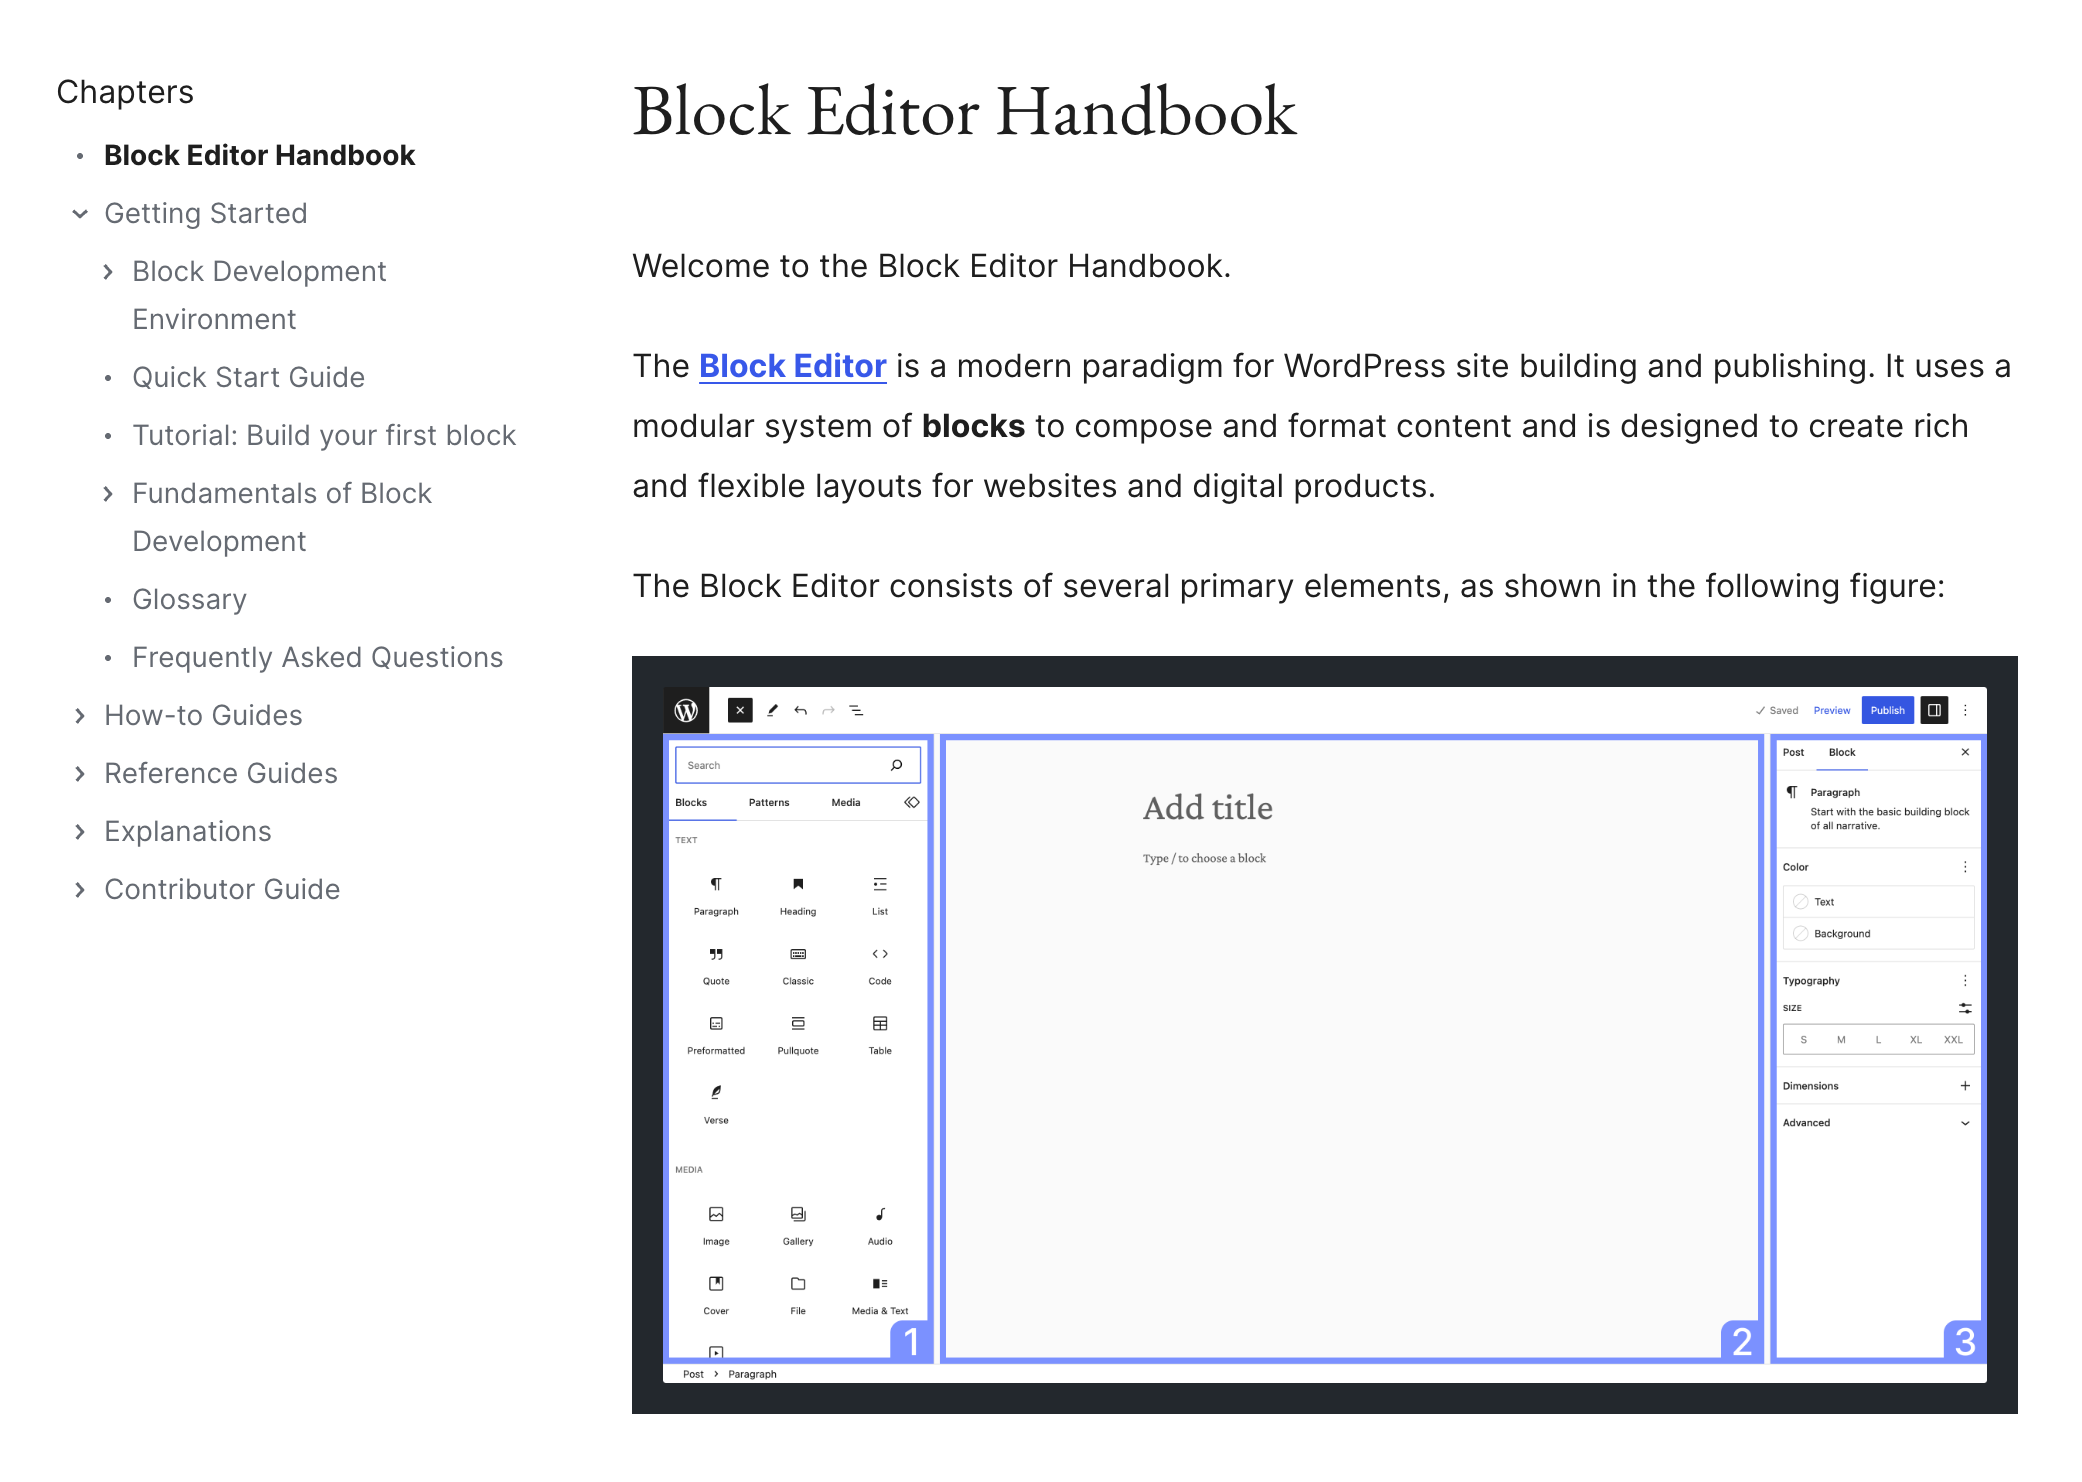Screen dimensions: 2082x1482
Task: Click the undo arrow in editor toolbar
Action: click(x=800, y=710)
